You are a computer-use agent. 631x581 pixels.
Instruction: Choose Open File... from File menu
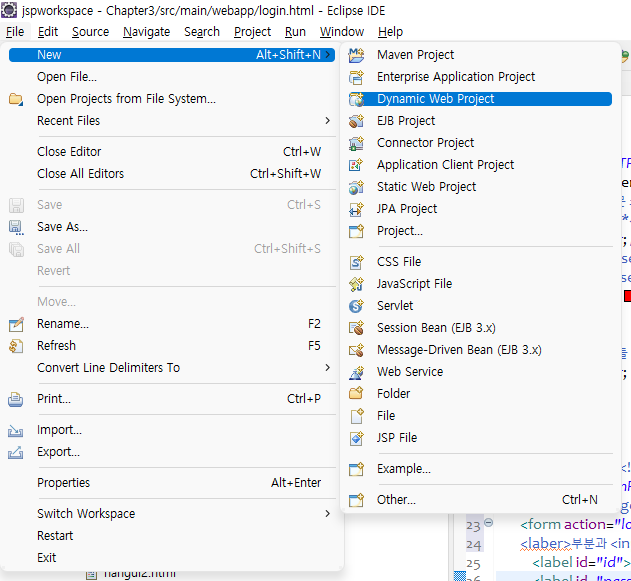(172, 77)
